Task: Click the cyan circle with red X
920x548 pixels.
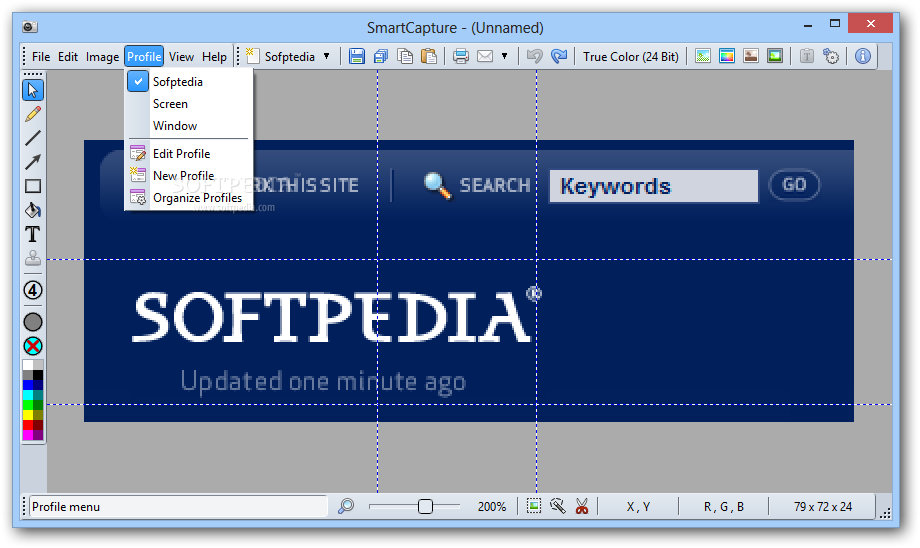Action: (x=33, y=346)
